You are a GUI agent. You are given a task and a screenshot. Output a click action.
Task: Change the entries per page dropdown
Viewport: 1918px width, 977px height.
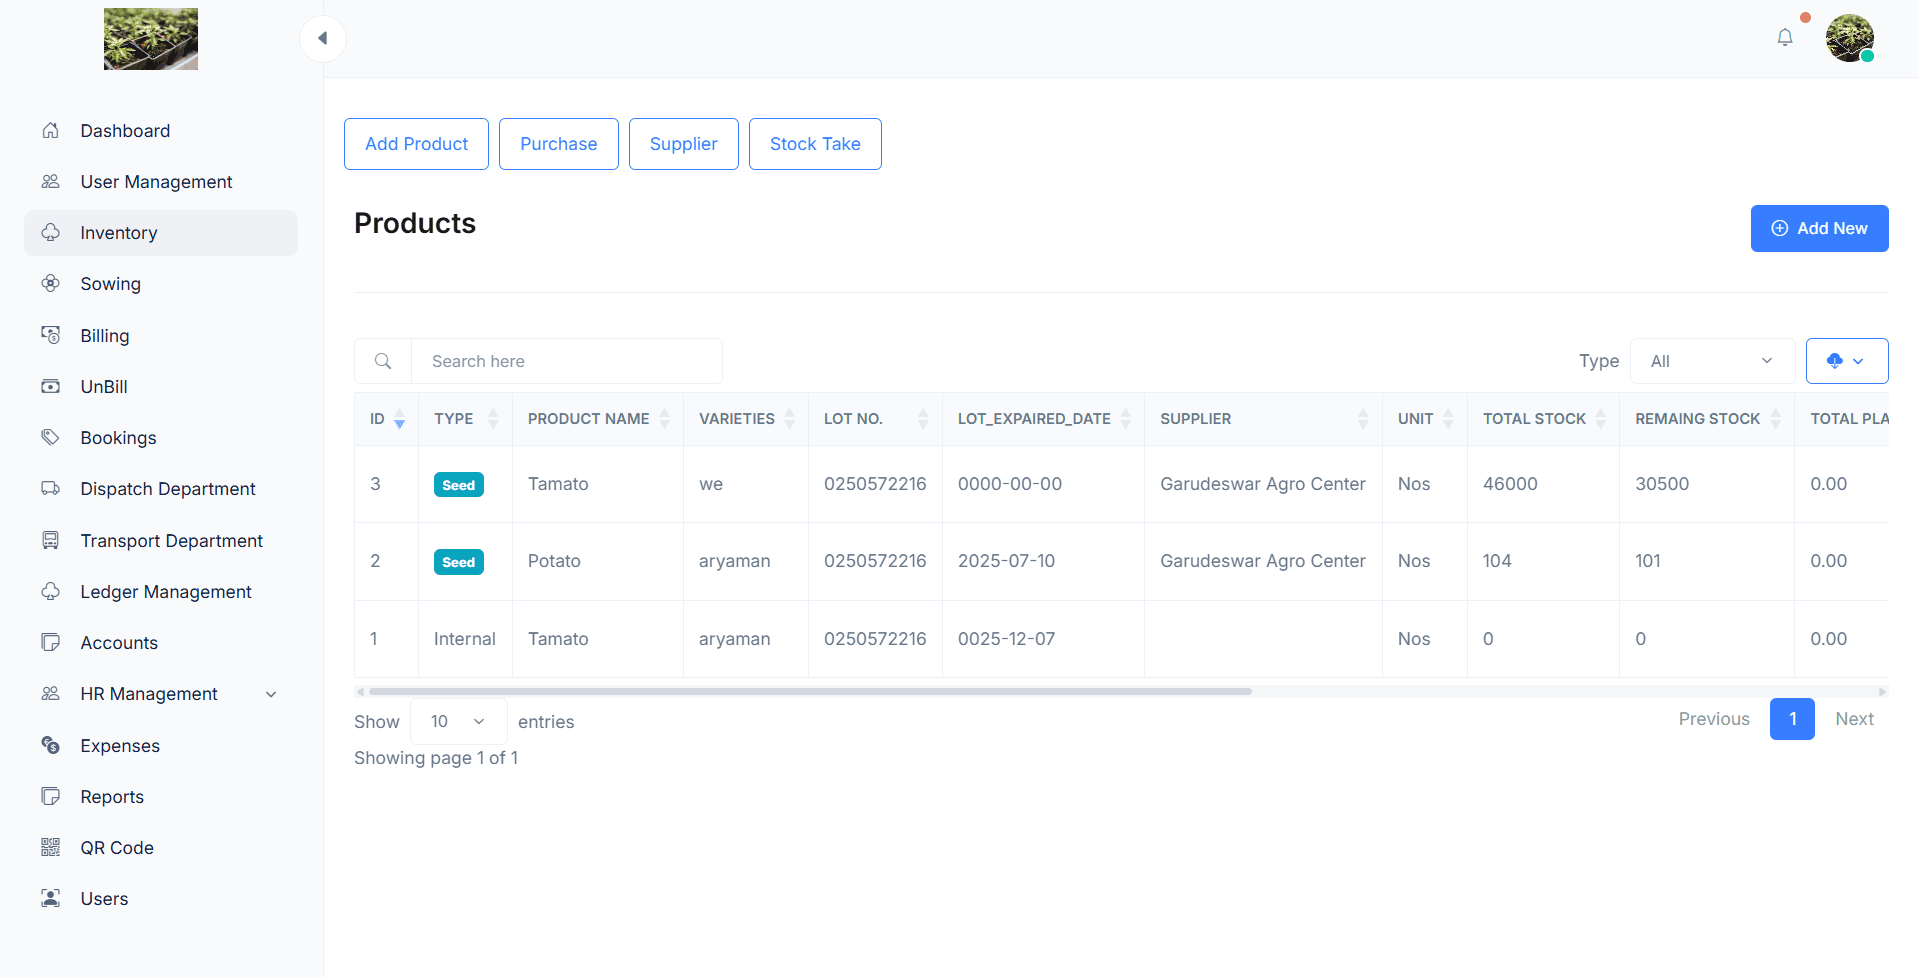click(458, 721)
